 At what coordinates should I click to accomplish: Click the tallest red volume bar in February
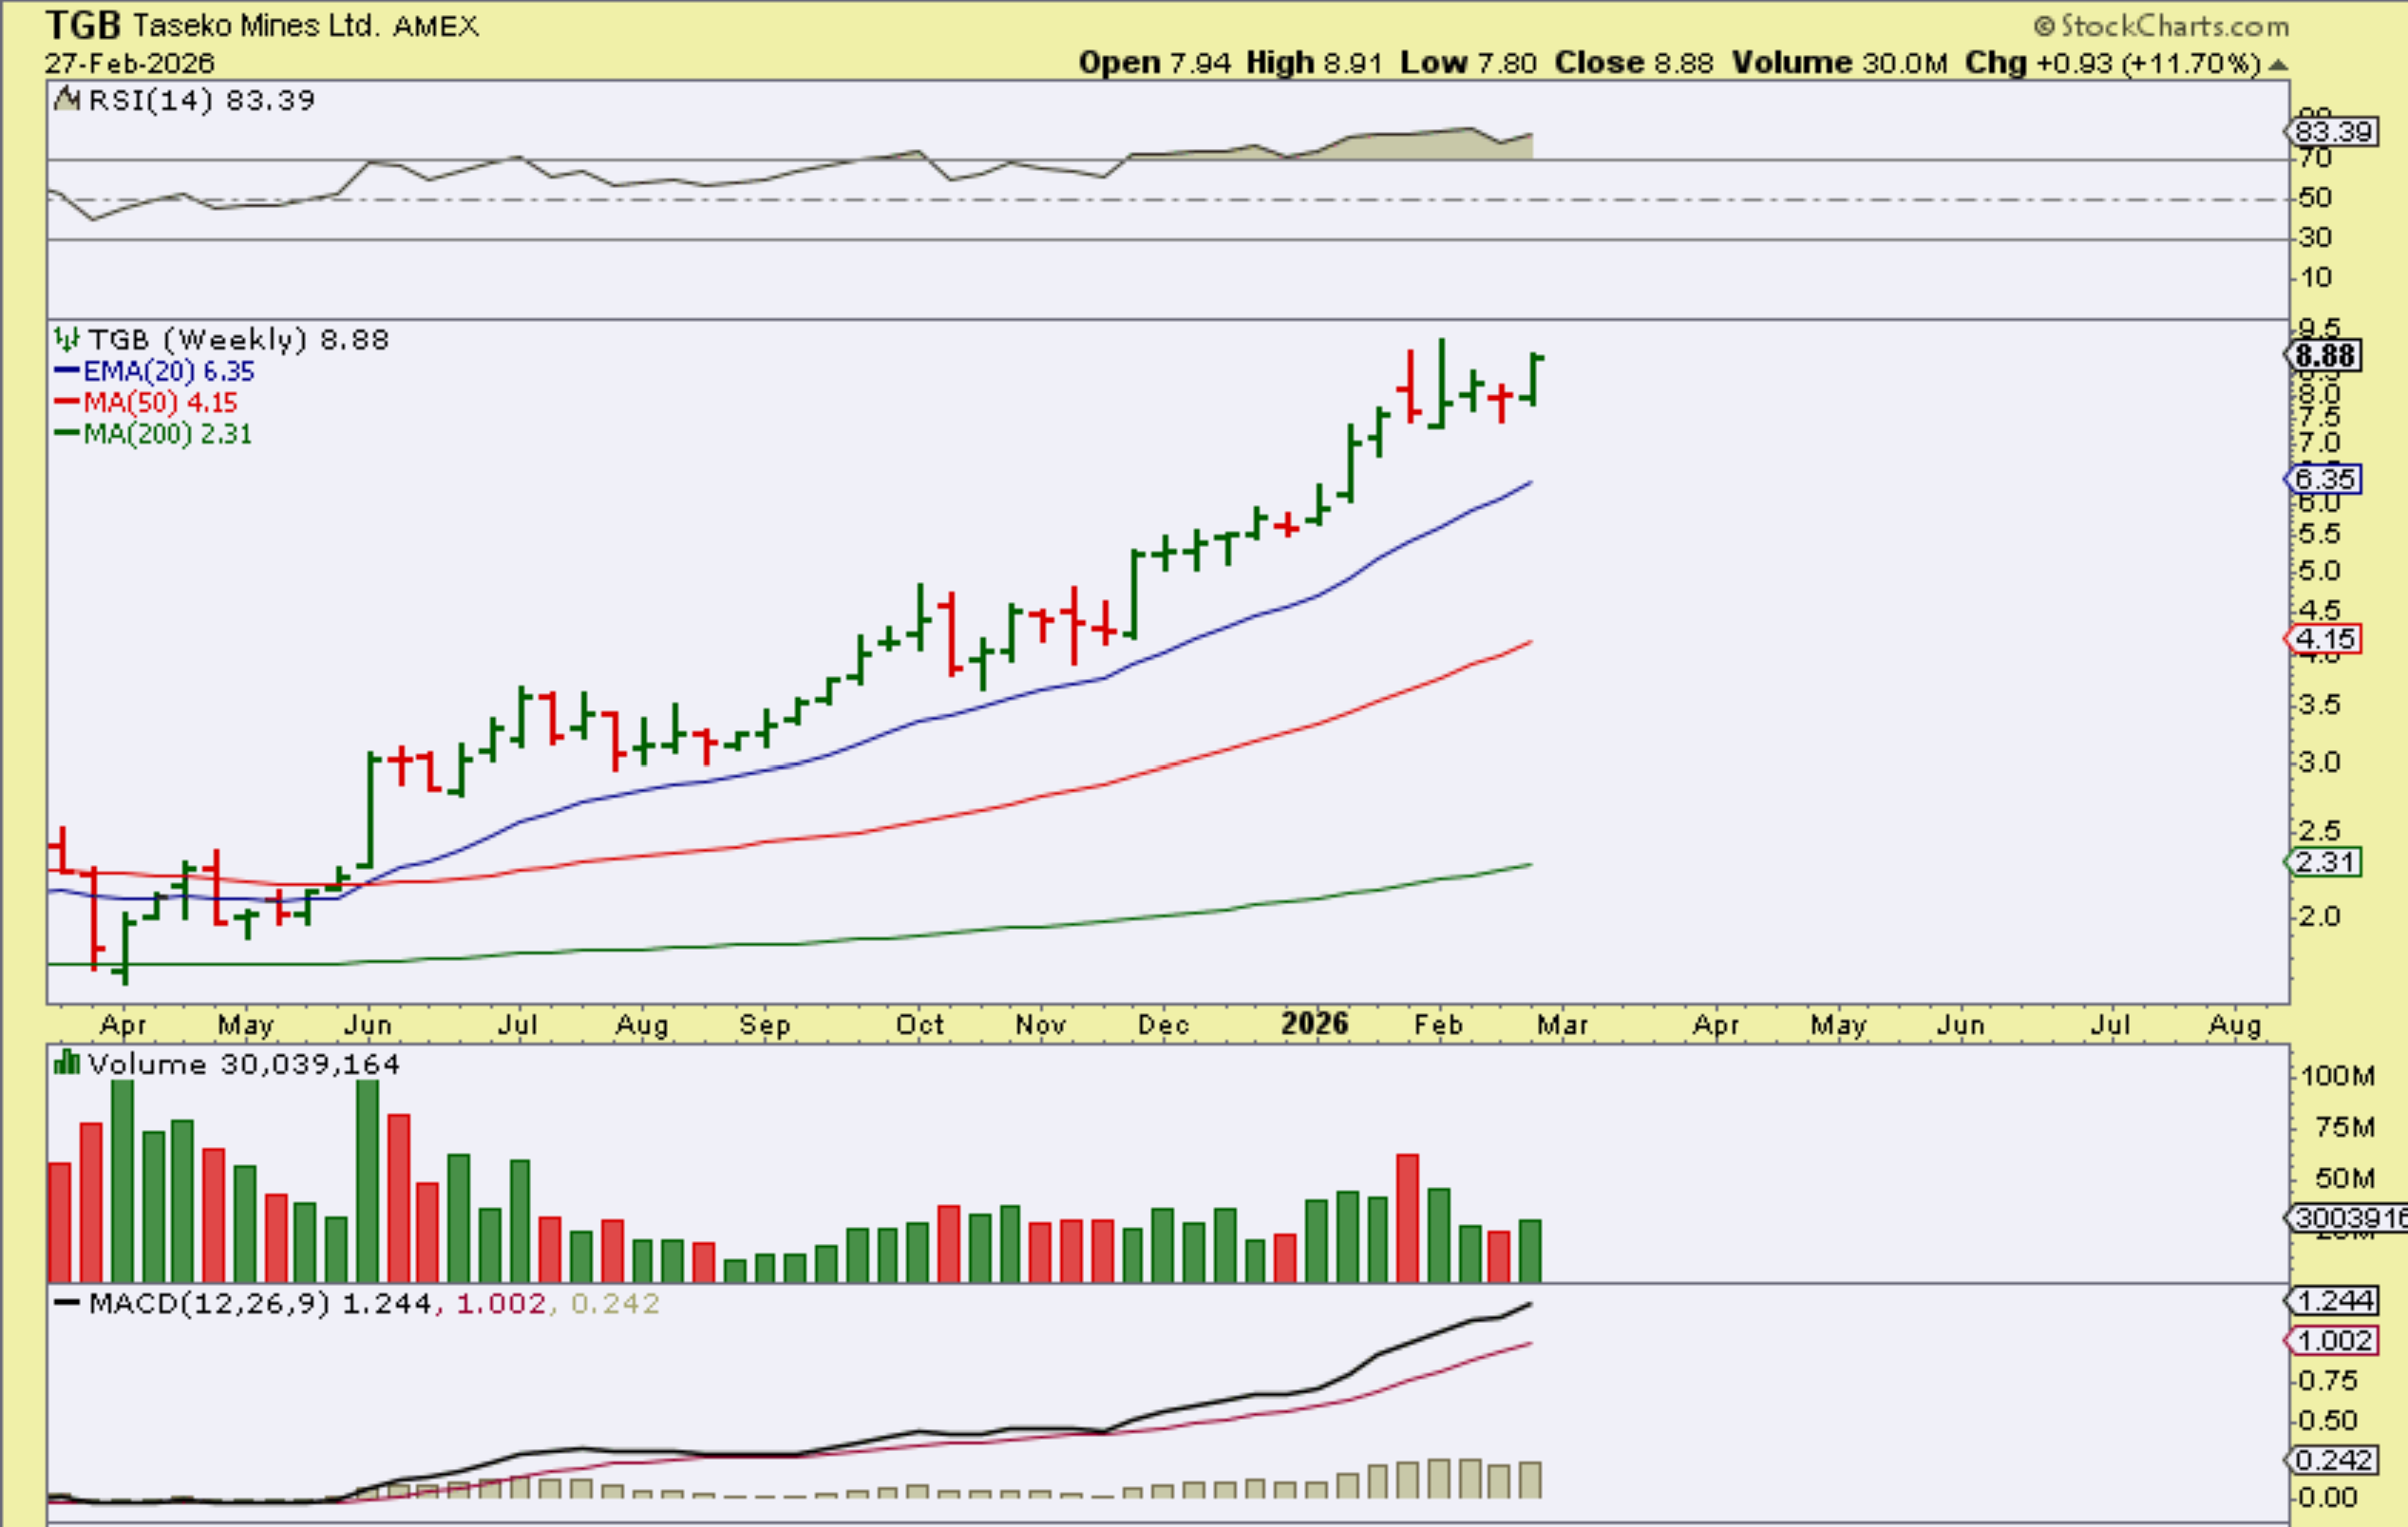pyautogui.click(x=1407, y=1217)
